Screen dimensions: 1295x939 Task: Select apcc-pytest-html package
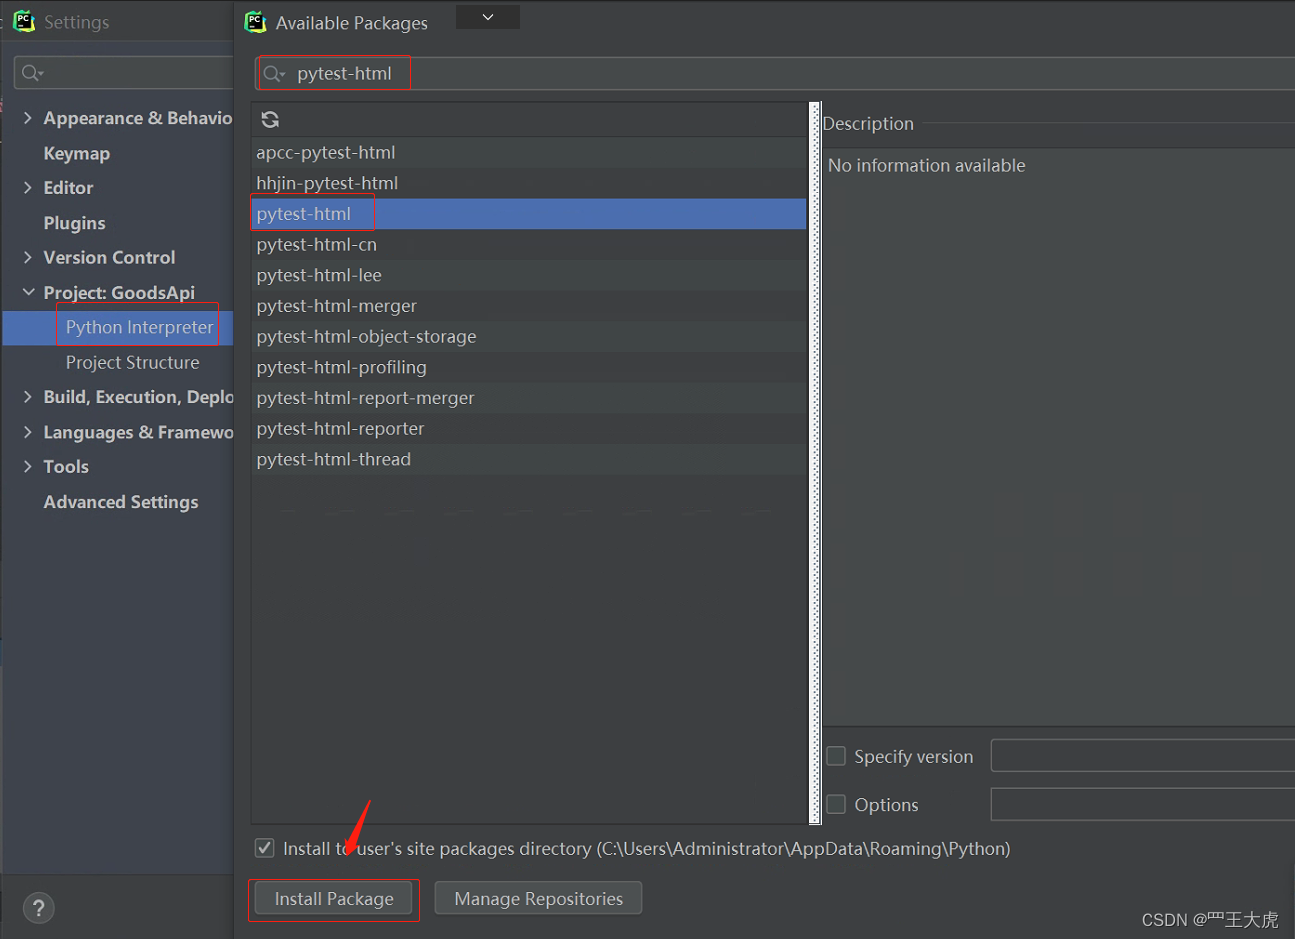[528, 152]
